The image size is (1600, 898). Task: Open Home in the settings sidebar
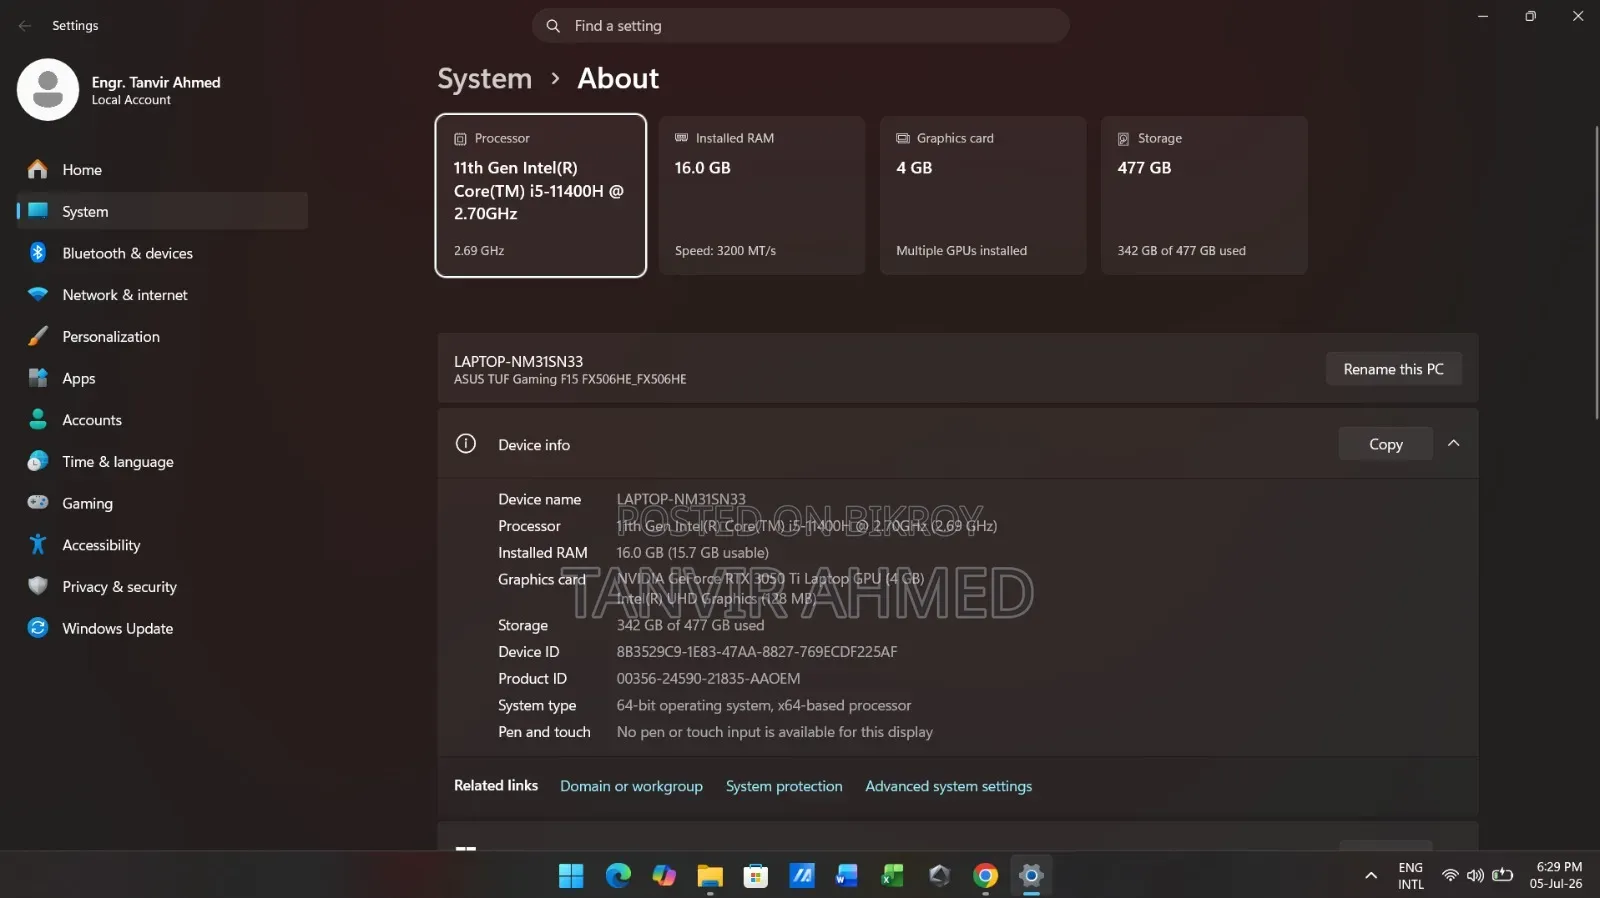163,170
